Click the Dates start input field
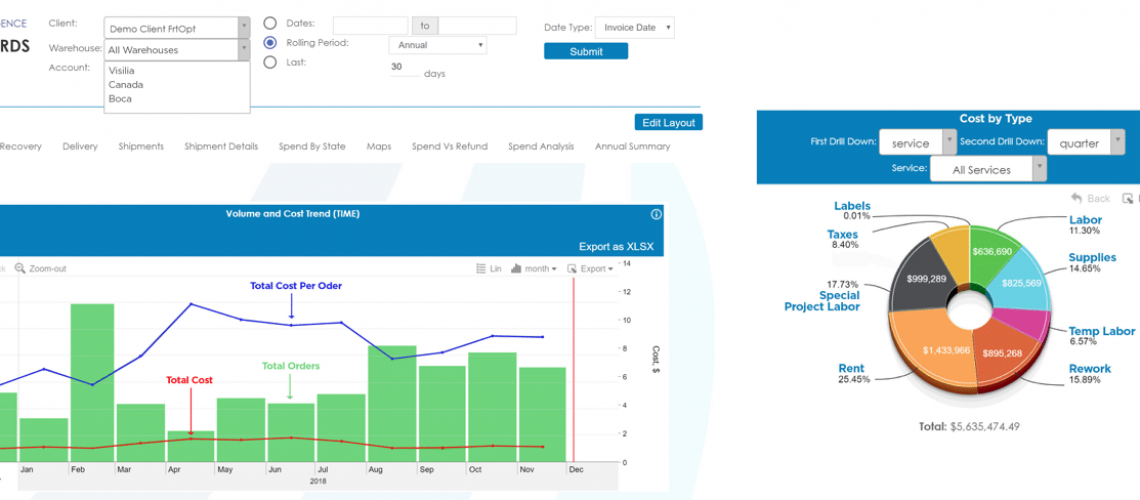Screen dimensions: 1140x500 (369, 26)
